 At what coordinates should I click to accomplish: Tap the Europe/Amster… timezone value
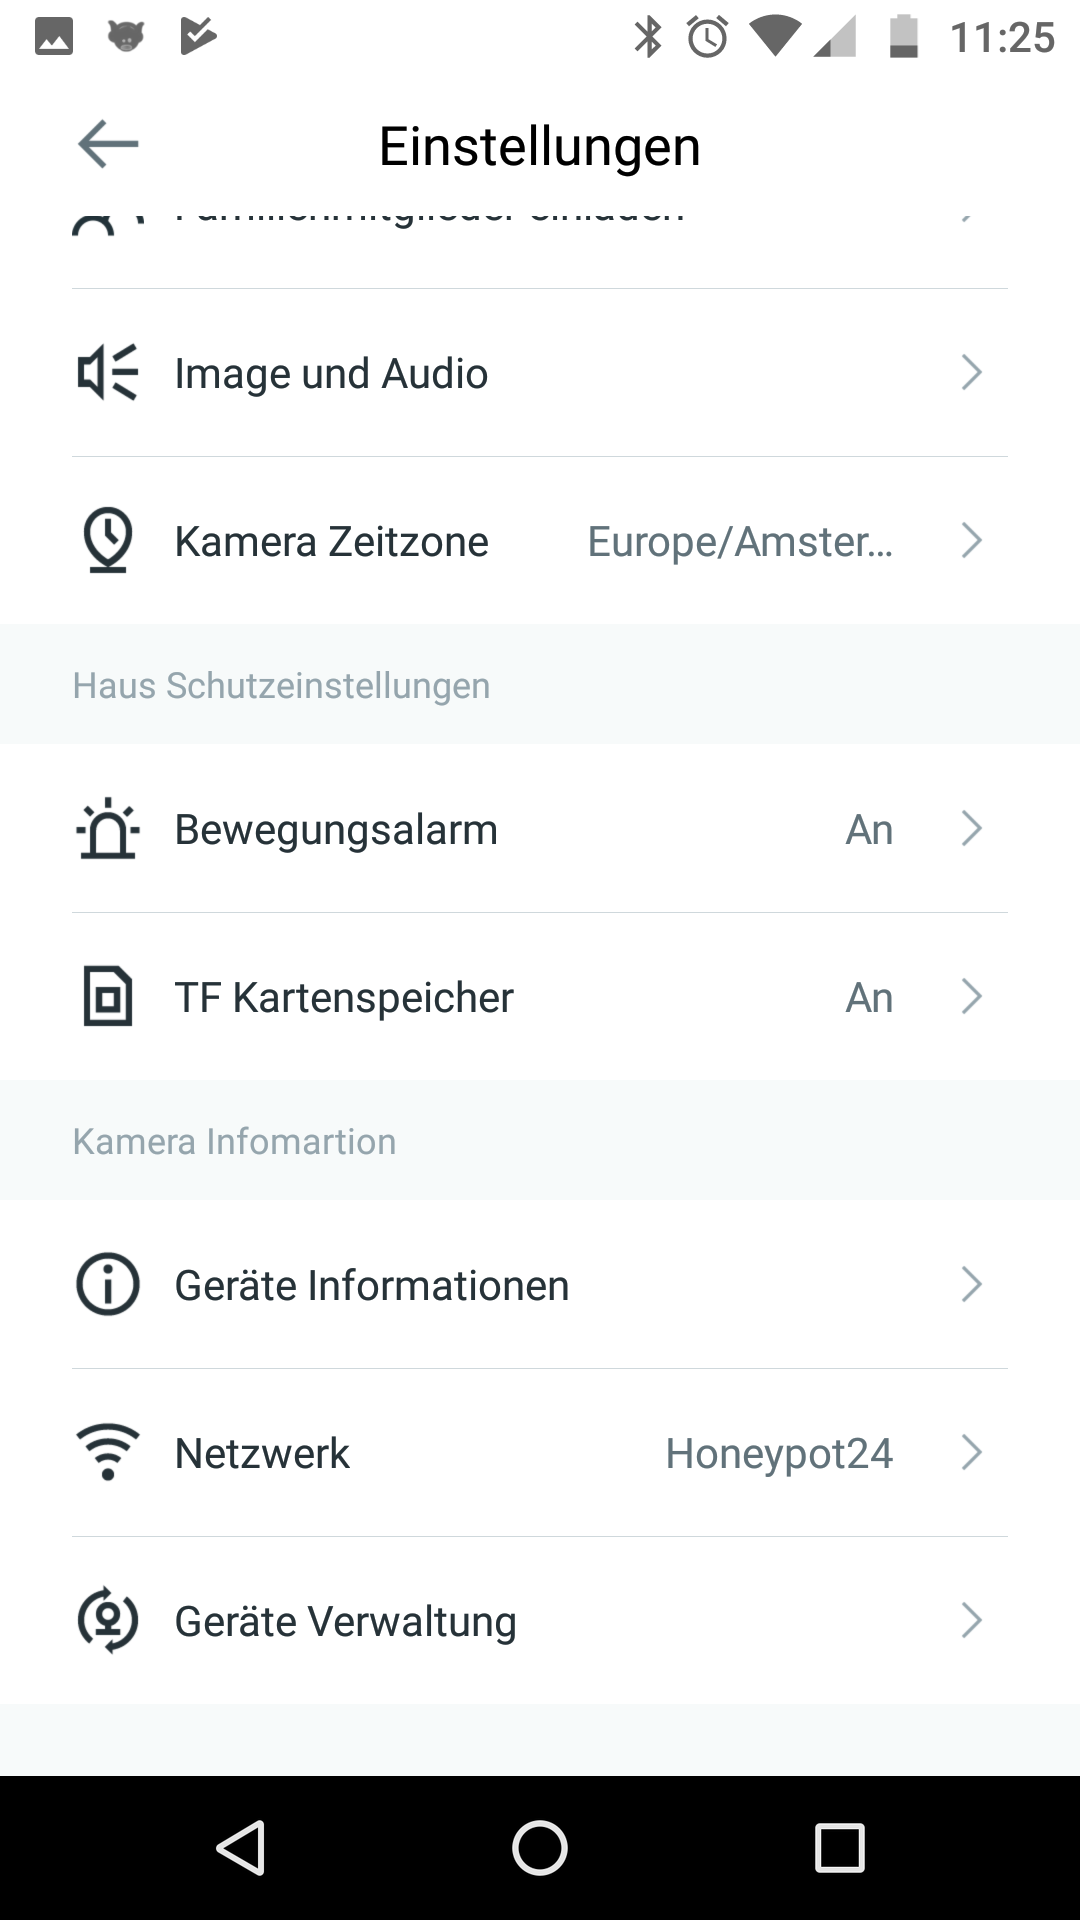740,542
